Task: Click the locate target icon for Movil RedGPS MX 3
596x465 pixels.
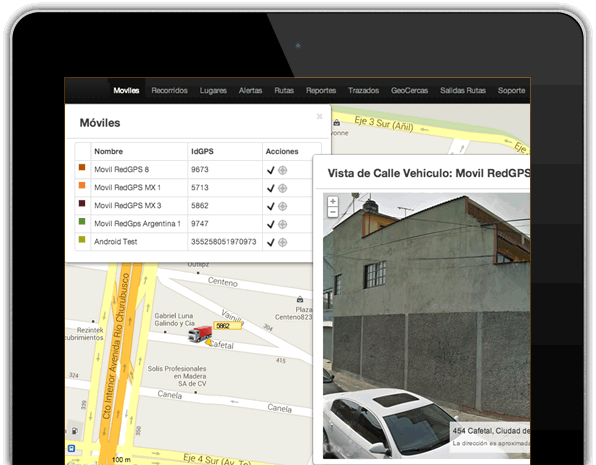Action: click(x=282, y=206)
